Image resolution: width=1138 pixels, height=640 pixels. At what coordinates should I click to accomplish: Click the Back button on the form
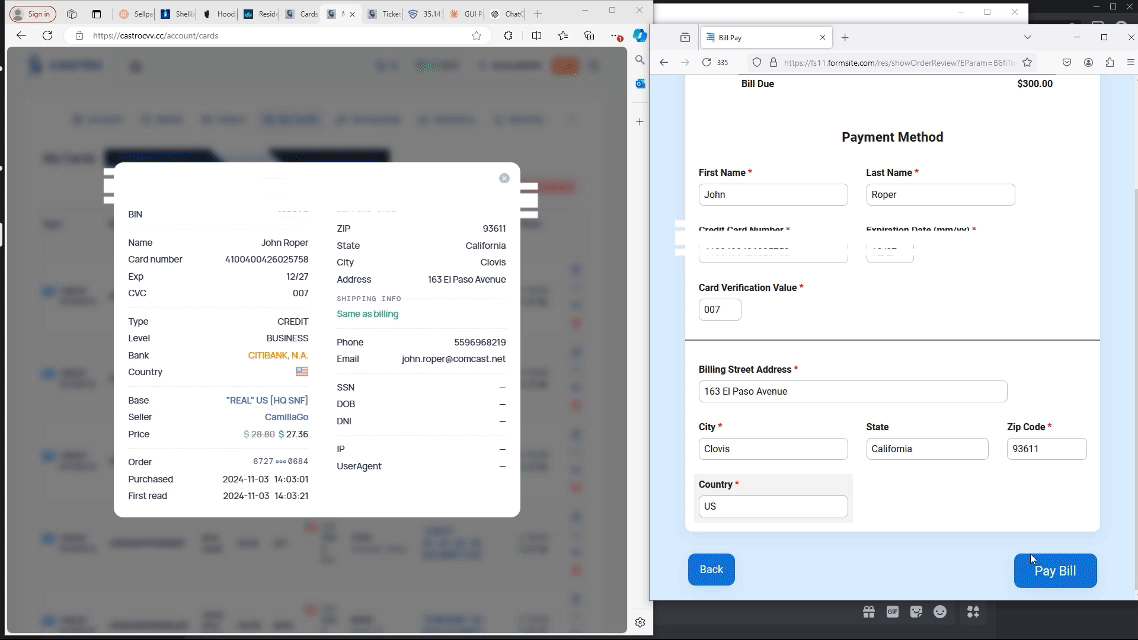(711, 570)
